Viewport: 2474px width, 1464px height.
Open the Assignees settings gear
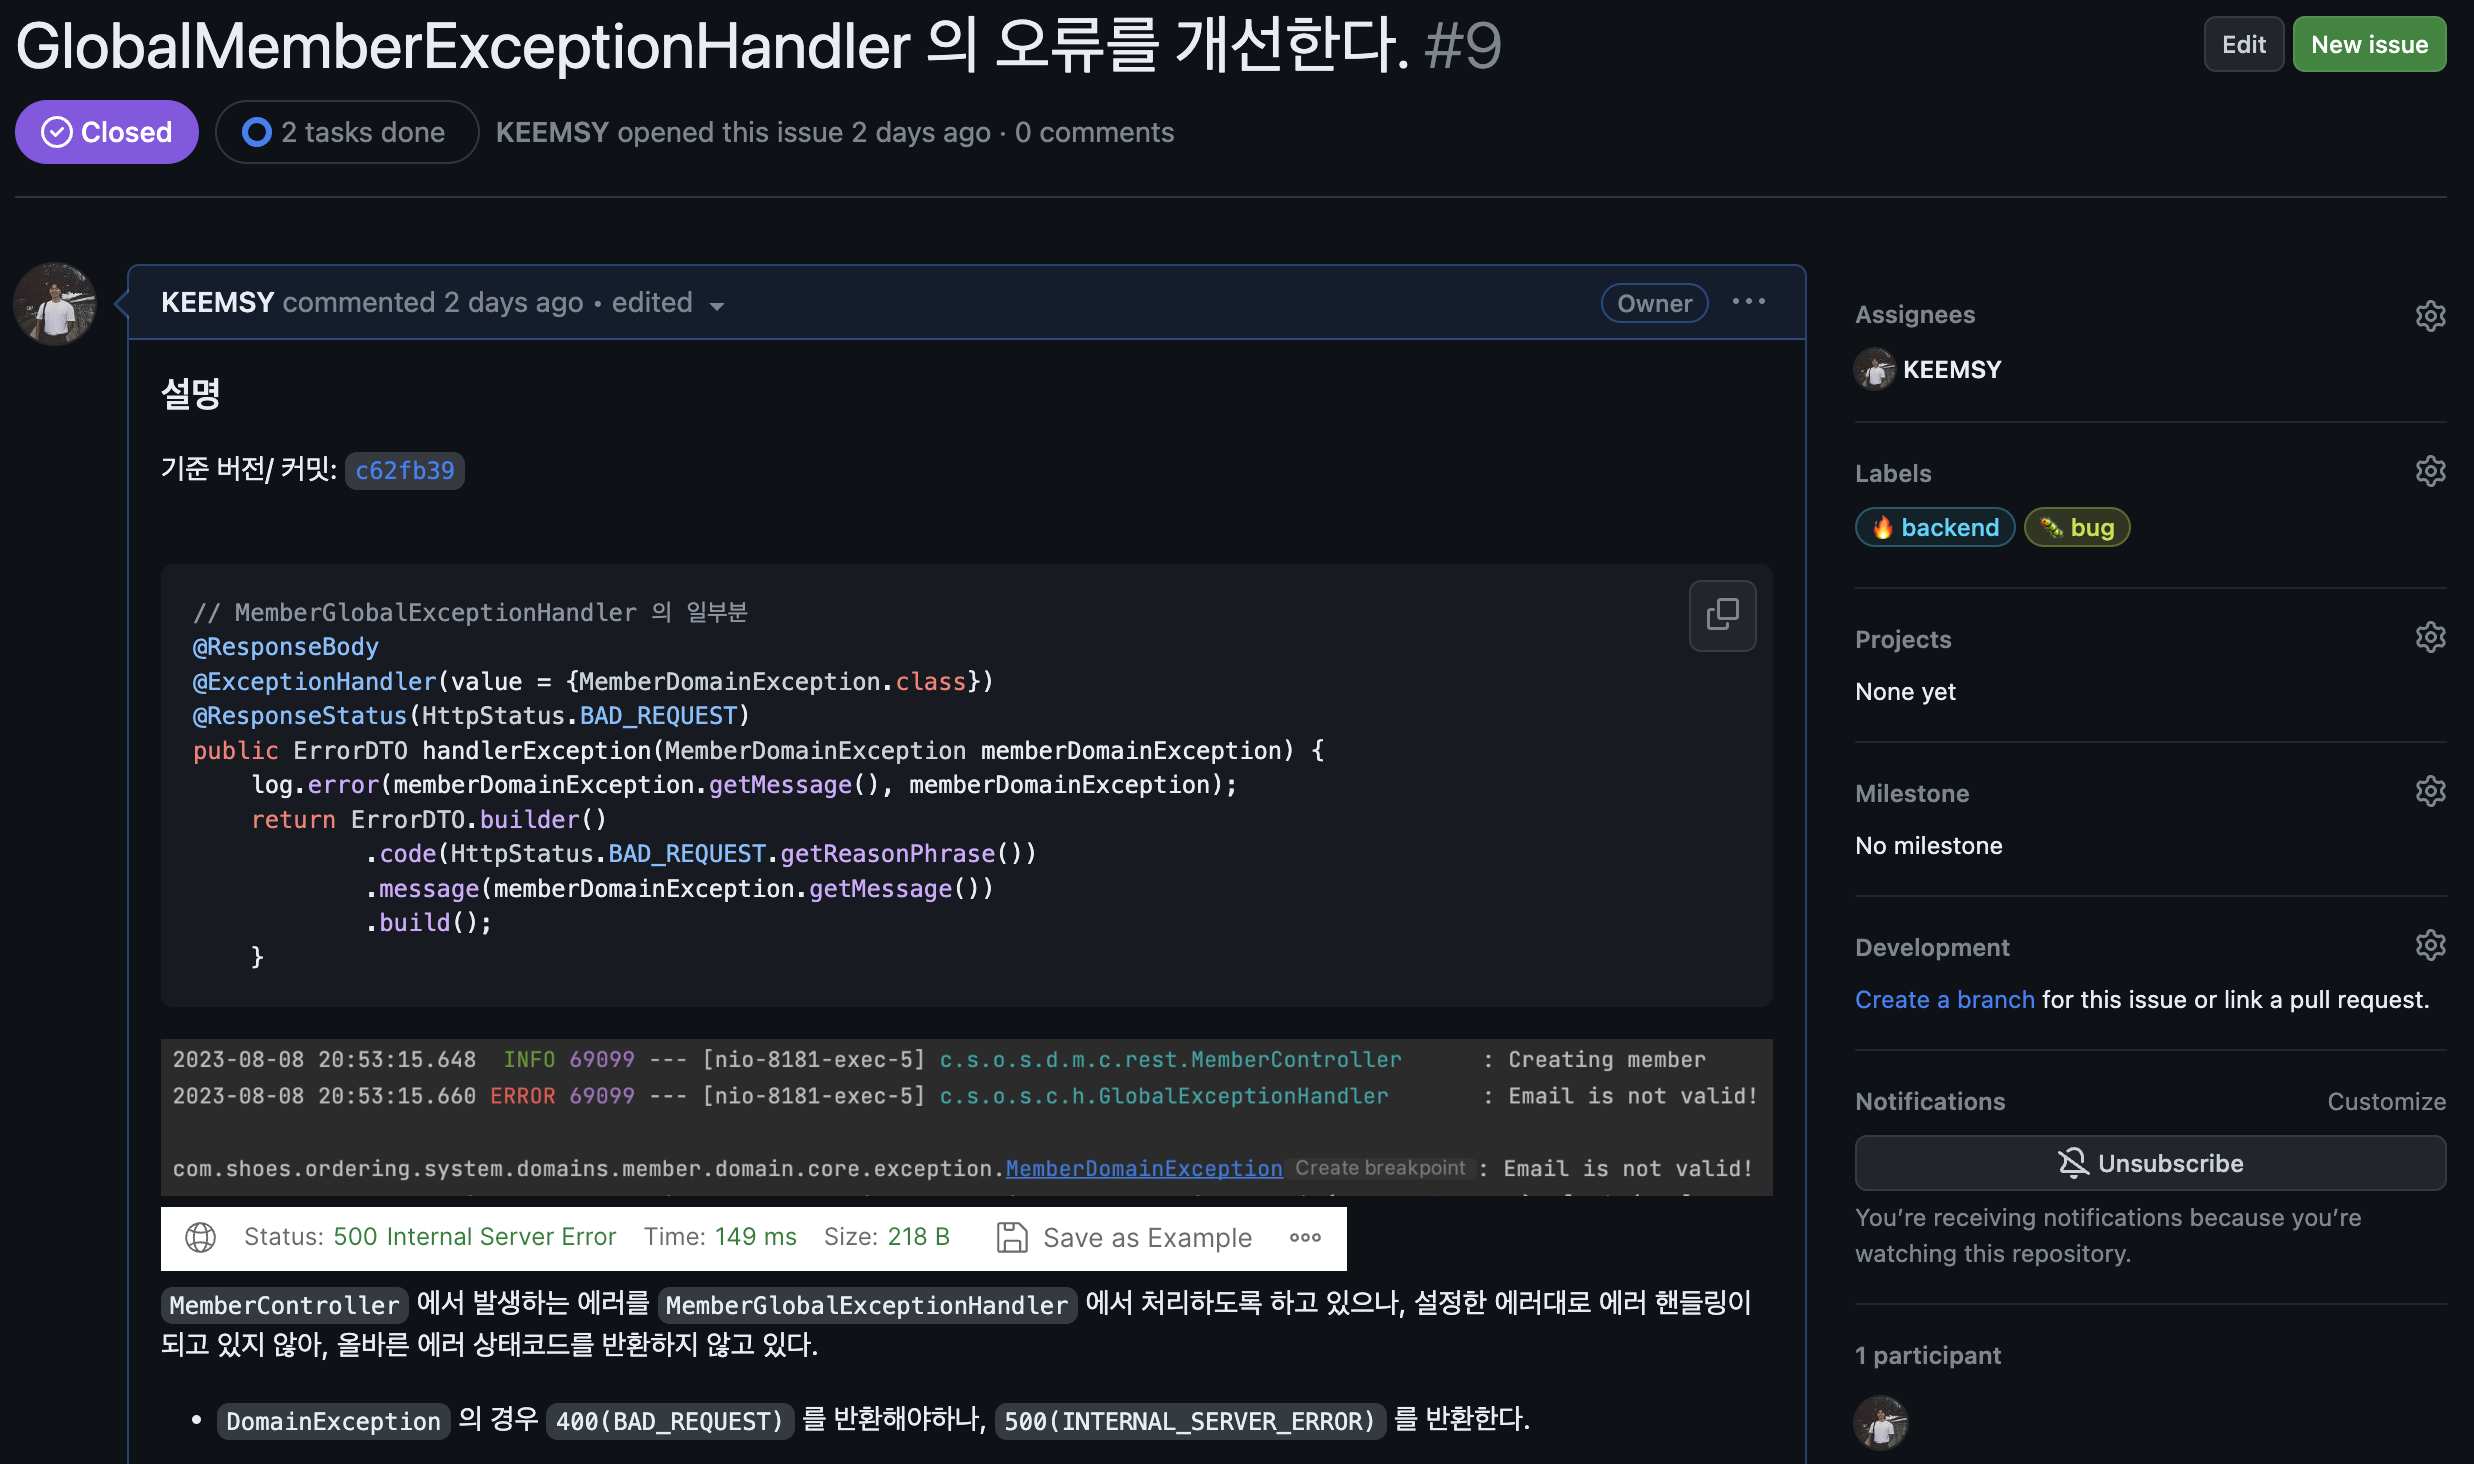2430,316
